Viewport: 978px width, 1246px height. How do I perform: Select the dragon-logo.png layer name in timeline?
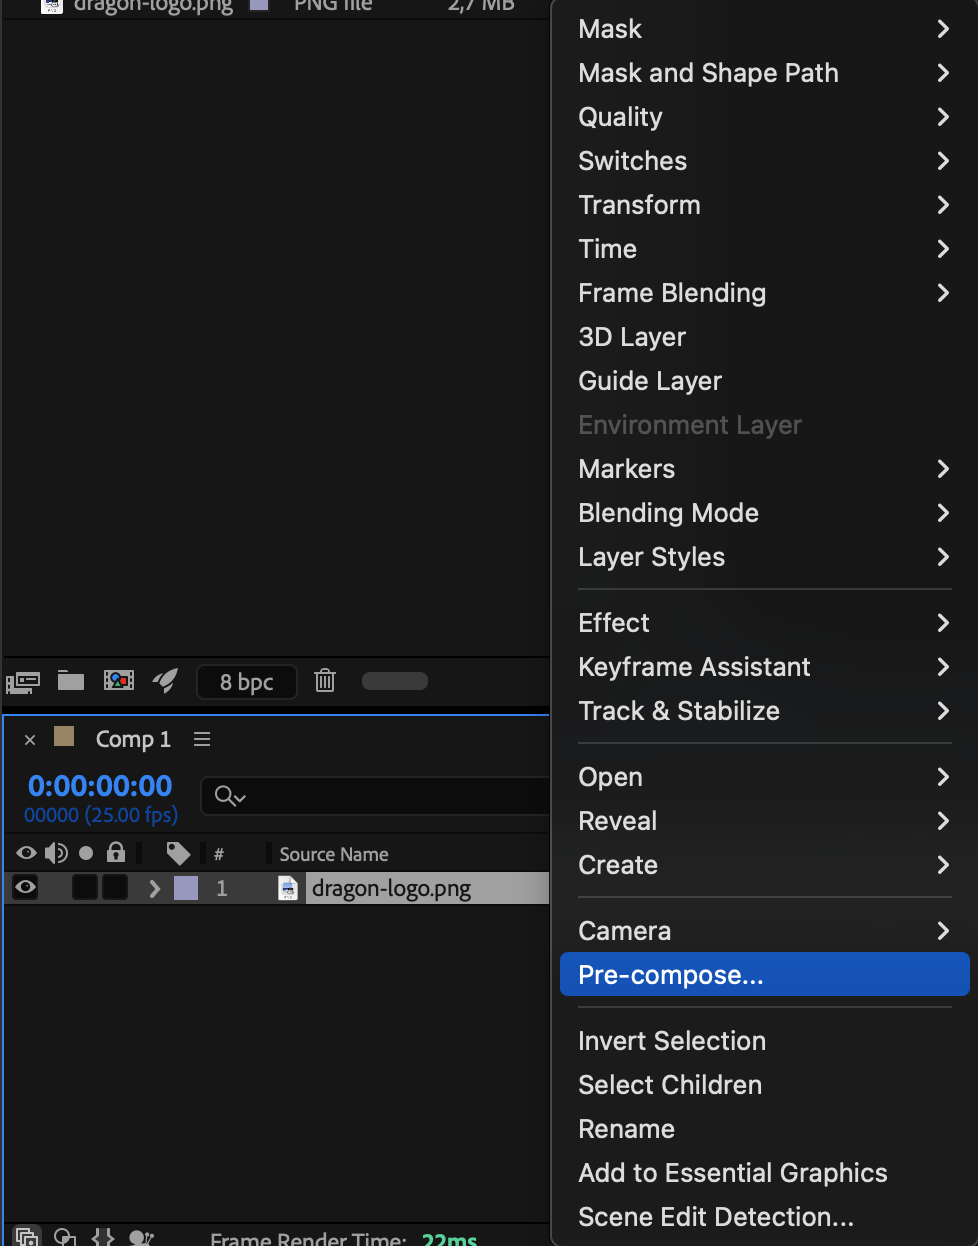click(x=392, y=889)
